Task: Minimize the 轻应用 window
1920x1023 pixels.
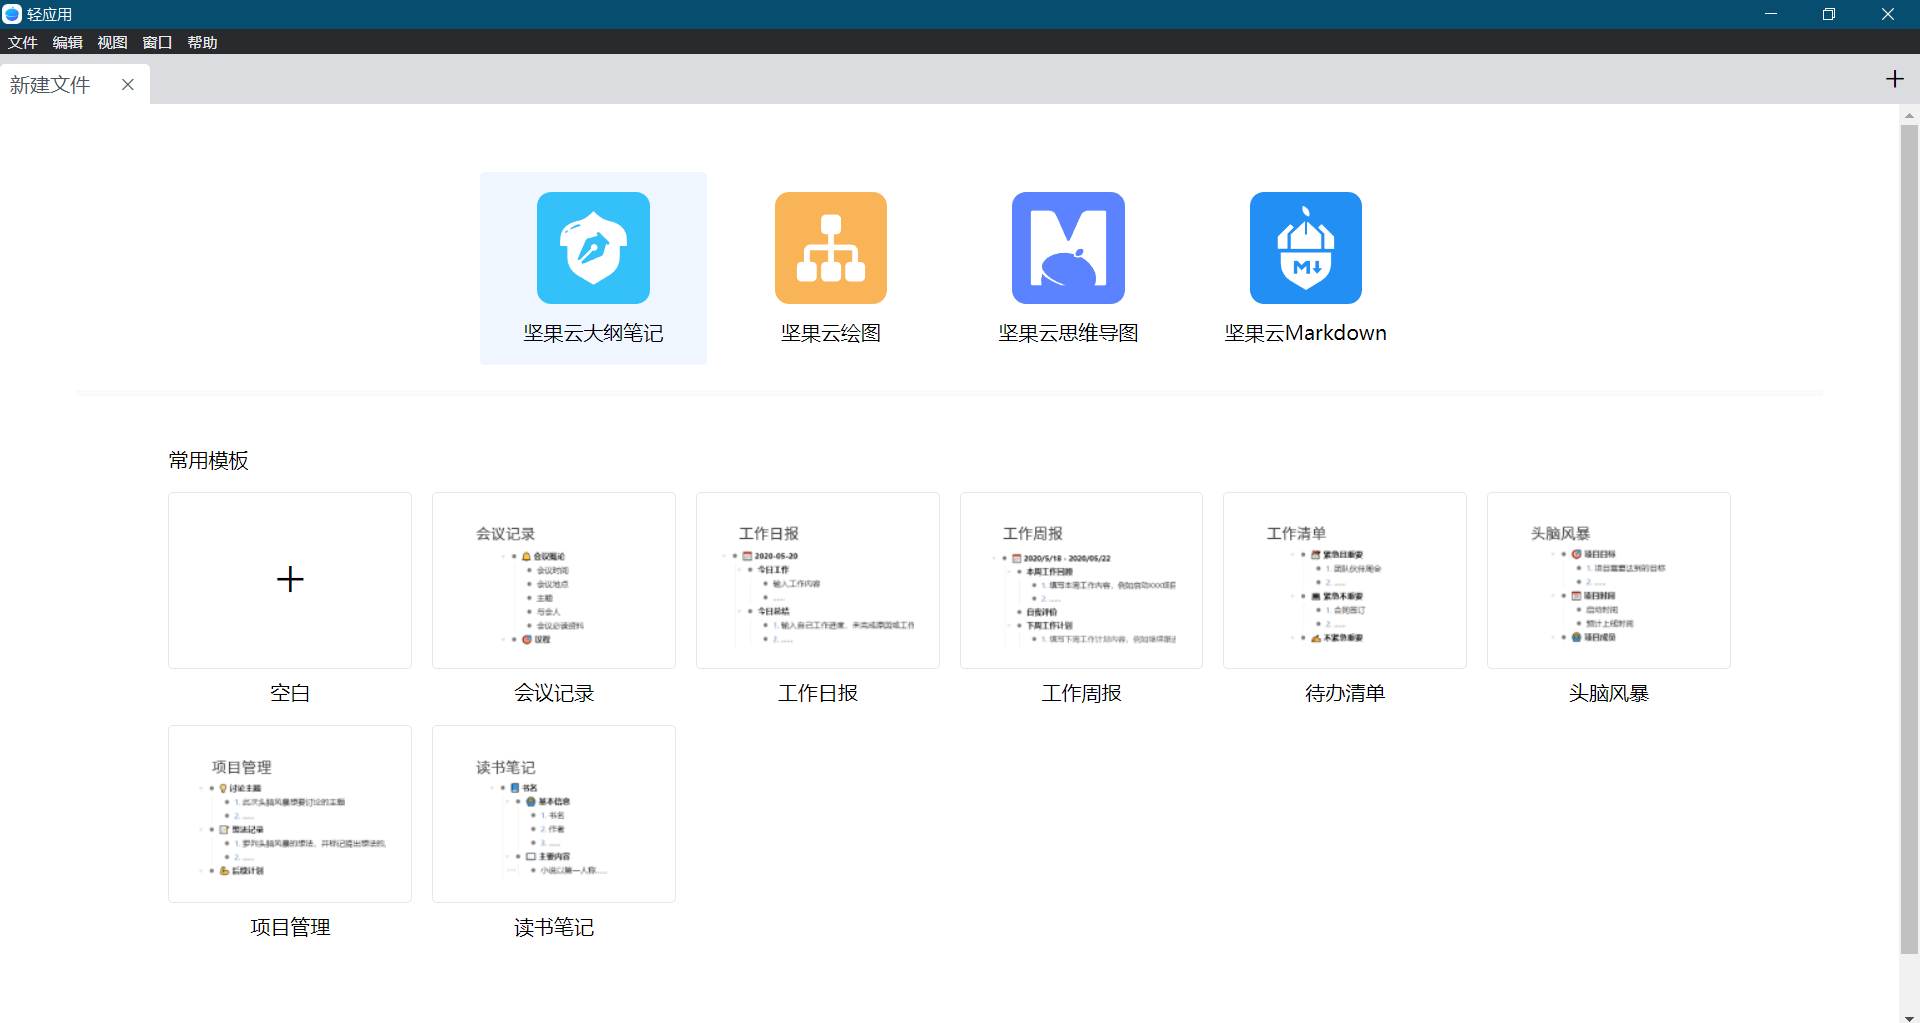Action: 1771,14
